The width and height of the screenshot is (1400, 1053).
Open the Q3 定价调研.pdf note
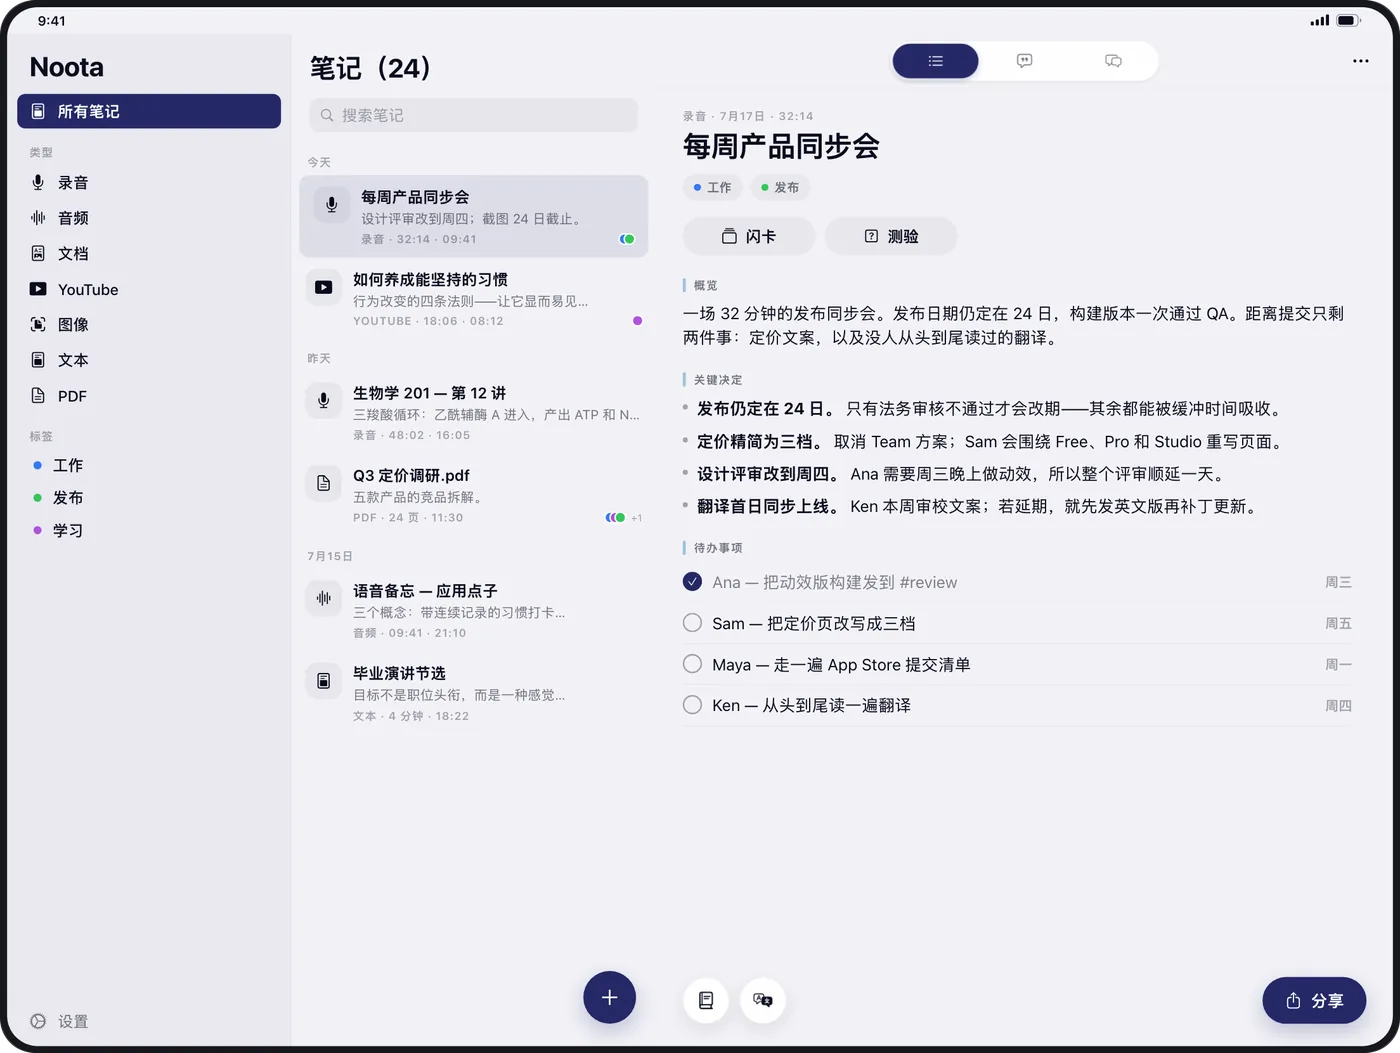coord(474,495)
